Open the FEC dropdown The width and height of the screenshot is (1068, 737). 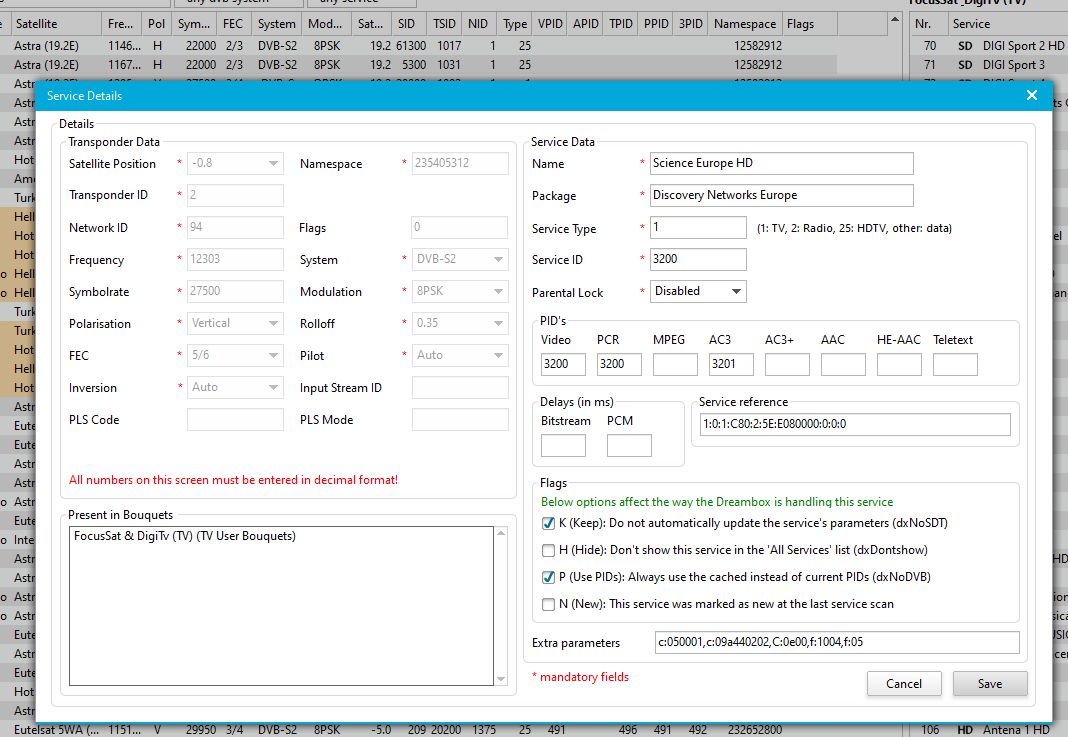[235, 356]
